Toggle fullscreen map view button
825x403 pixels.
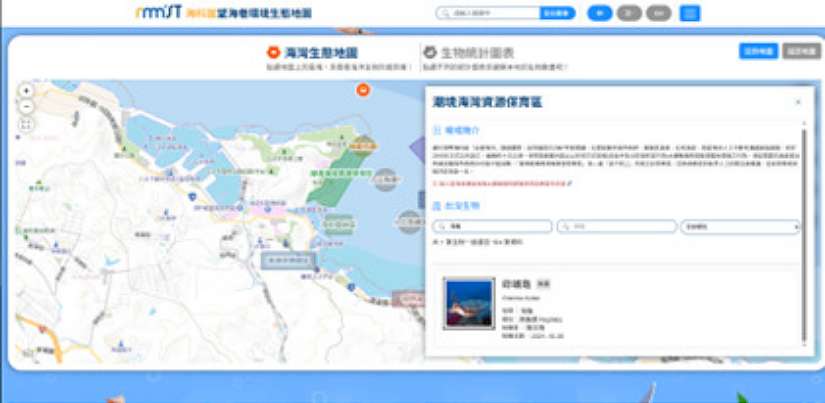[x=26, y=124]
